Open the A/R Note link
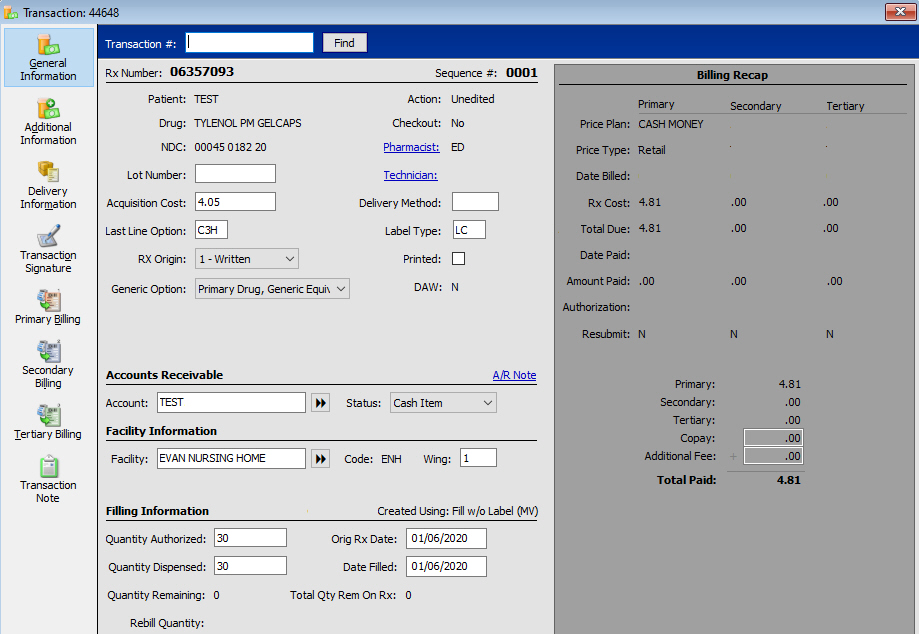This screenshot has width=919, height=634. (514, 376)
